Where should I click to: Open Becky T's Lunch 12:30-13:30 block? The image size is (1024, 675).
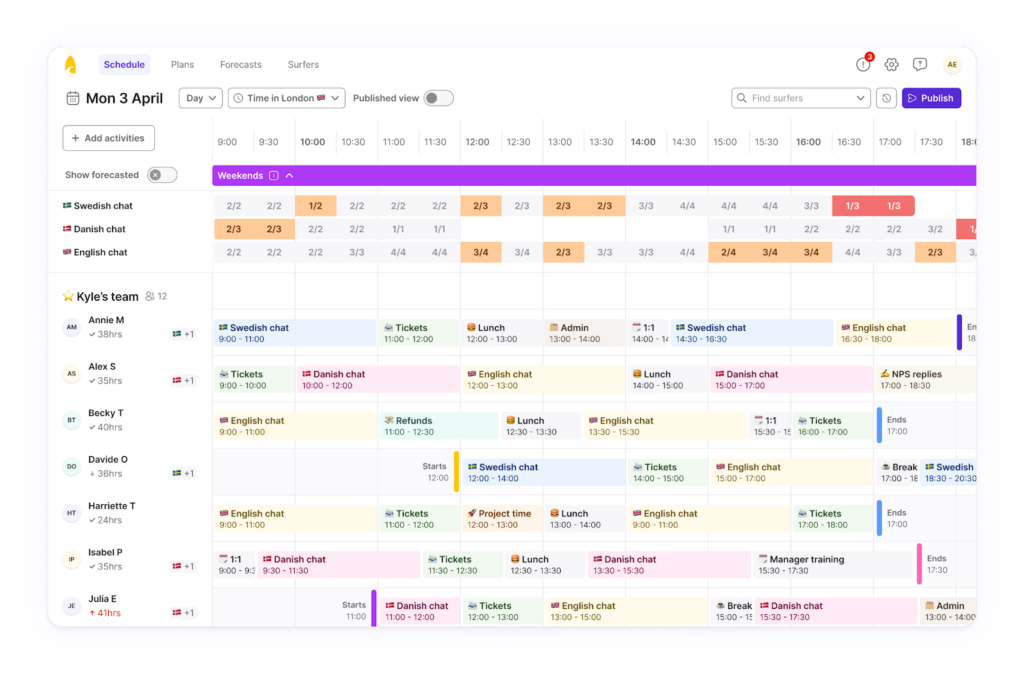(541, 426)
